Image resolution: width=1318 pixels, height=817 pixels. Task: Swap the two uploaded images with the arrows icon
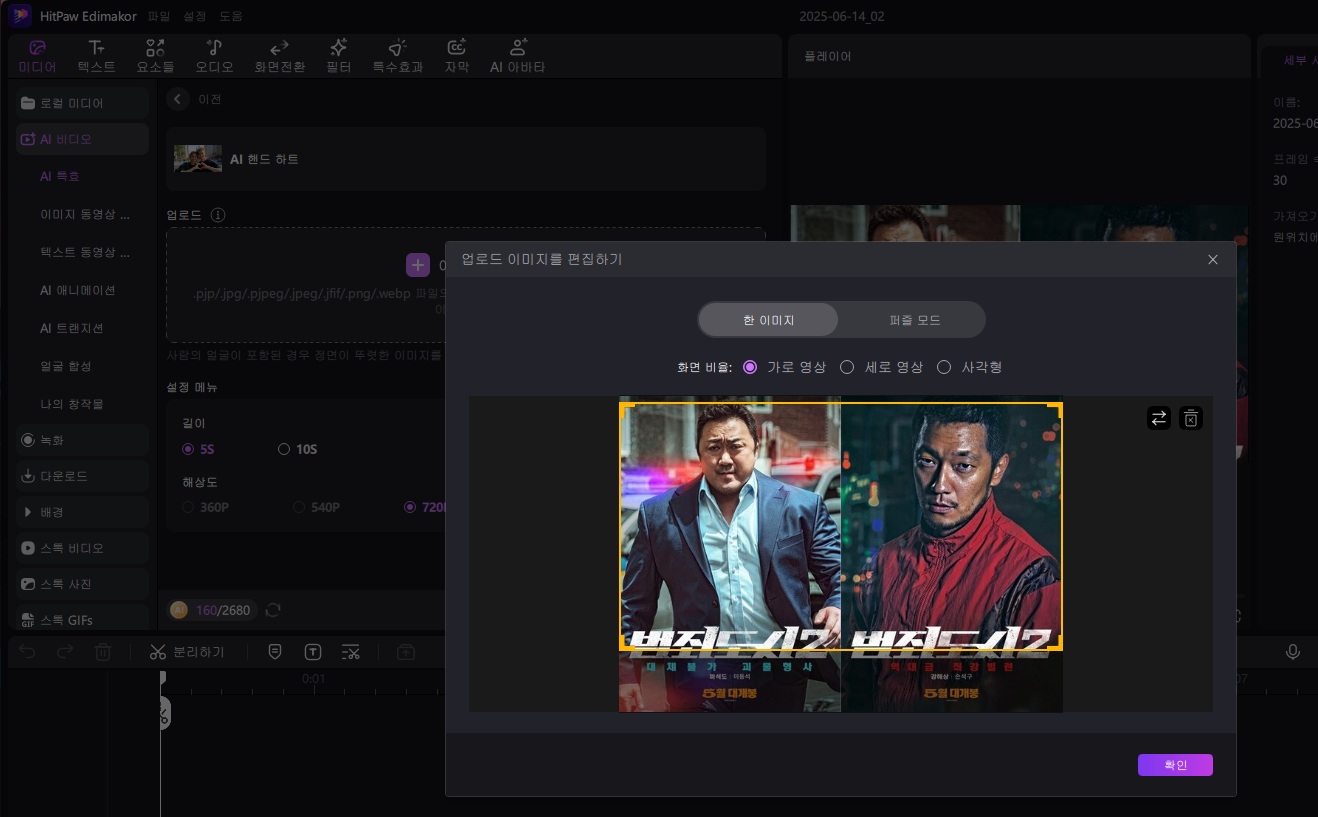(x=1159, y=418)
